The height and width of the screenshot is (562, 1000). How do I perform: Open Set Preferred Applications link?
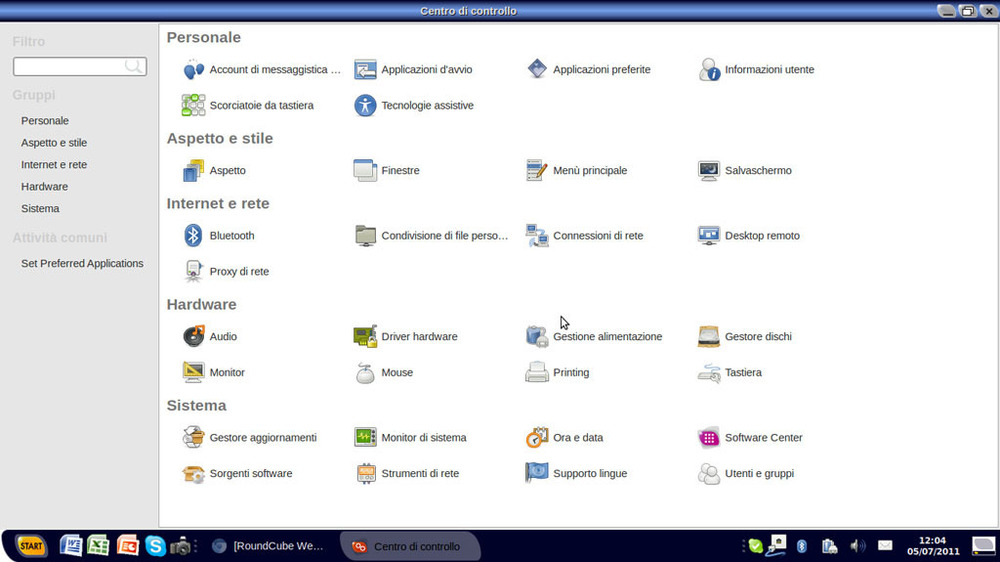[x=82, y=263]
